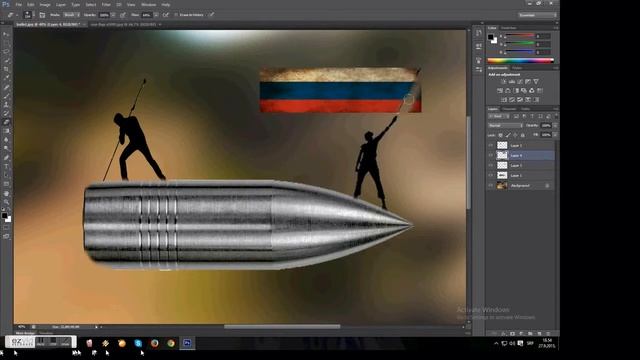This screenshot has width=640, height=360.
Task: Select the active Eraser tool in toolbox
Action: 6,122
